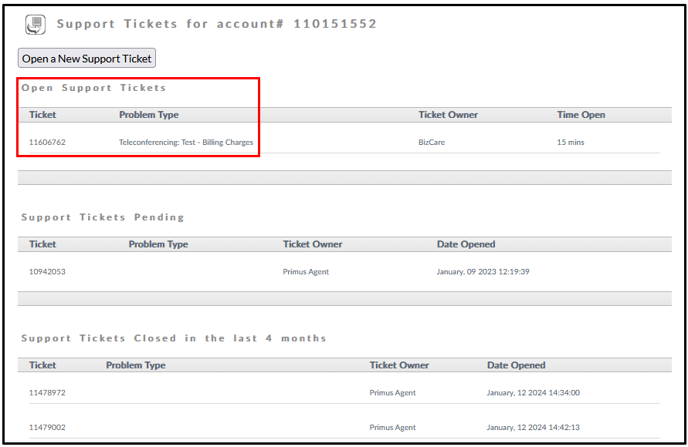Open pending ticket 10942053

click(x=47, y=272)
